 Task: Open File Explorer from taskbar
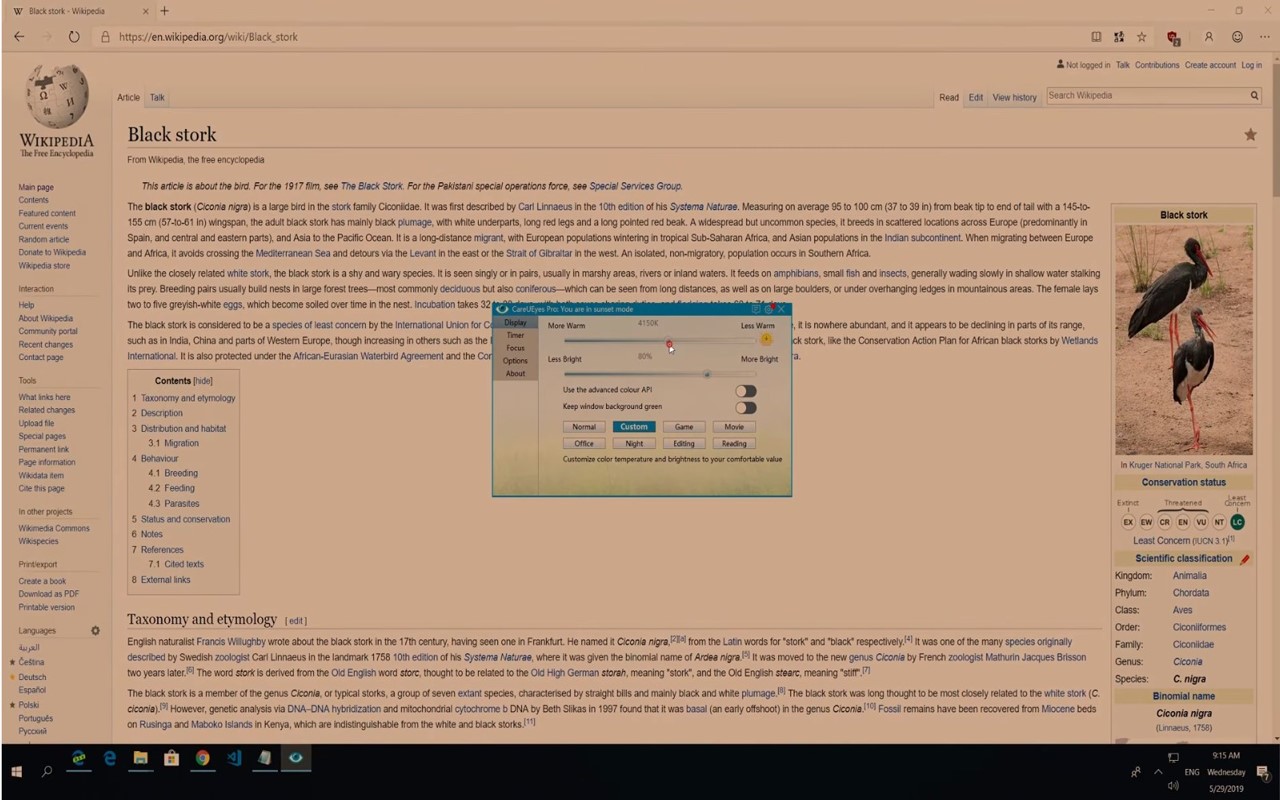[141, 758]
